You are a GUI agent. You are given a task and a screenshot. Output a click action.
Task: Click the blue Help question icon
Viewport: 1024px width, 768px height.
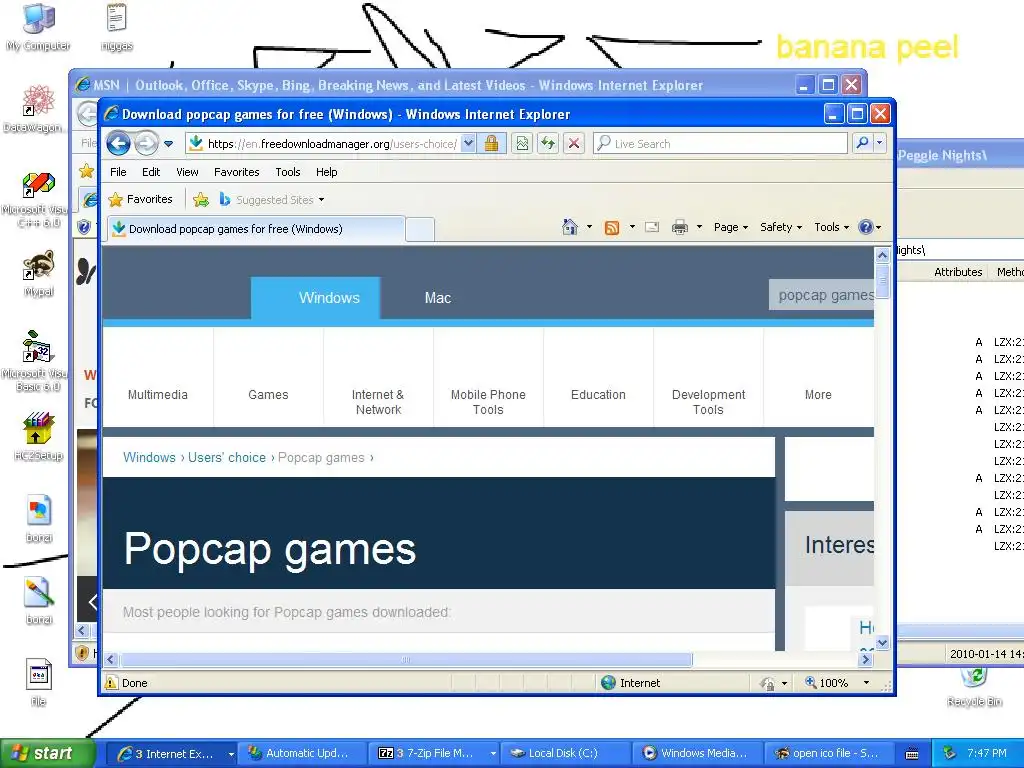coord(866,227)
